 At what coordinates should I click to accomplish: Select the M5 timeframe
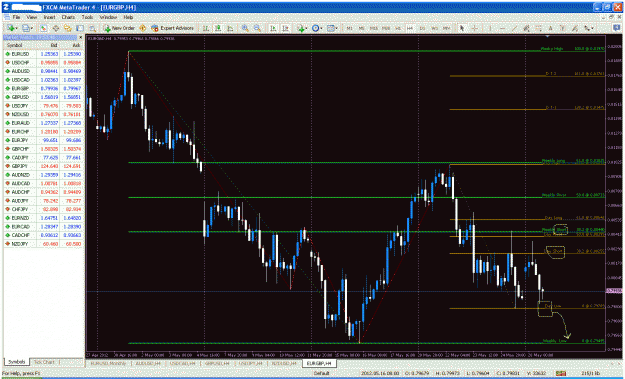click(x=362, y=28)
